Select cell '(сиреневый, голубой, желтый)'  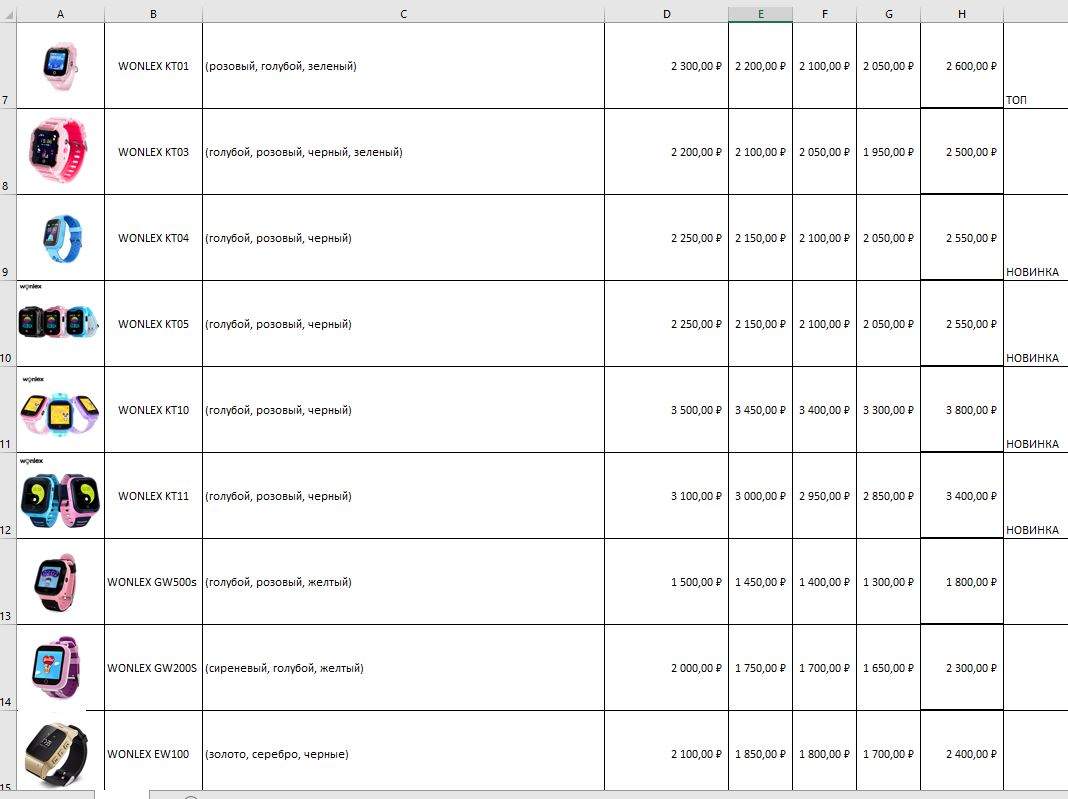pos(403,668)
